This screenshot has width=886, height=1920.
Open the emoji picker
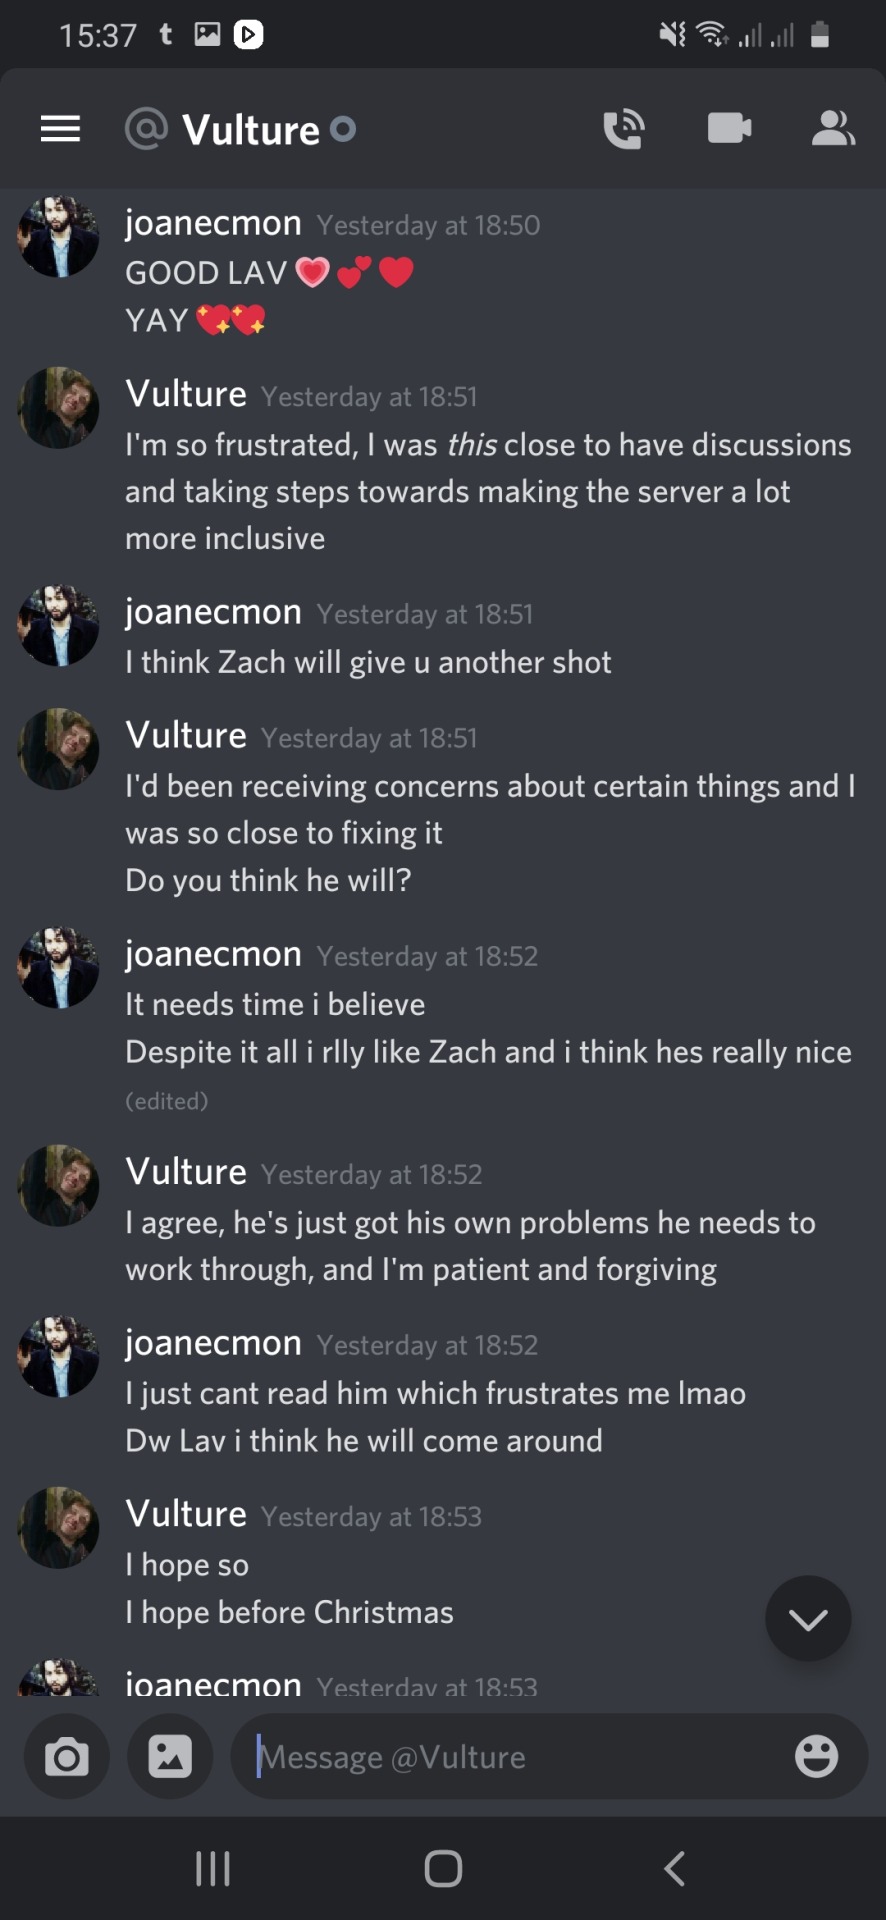pos(816,1756)
